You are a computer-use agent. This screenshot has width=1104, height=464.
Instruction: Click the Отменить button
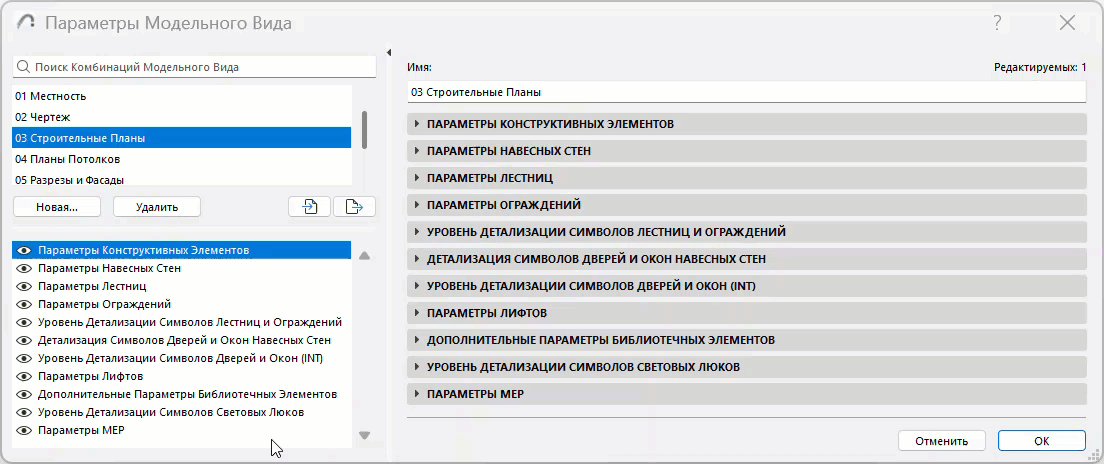pyautogui.click(x=941, y=441)
